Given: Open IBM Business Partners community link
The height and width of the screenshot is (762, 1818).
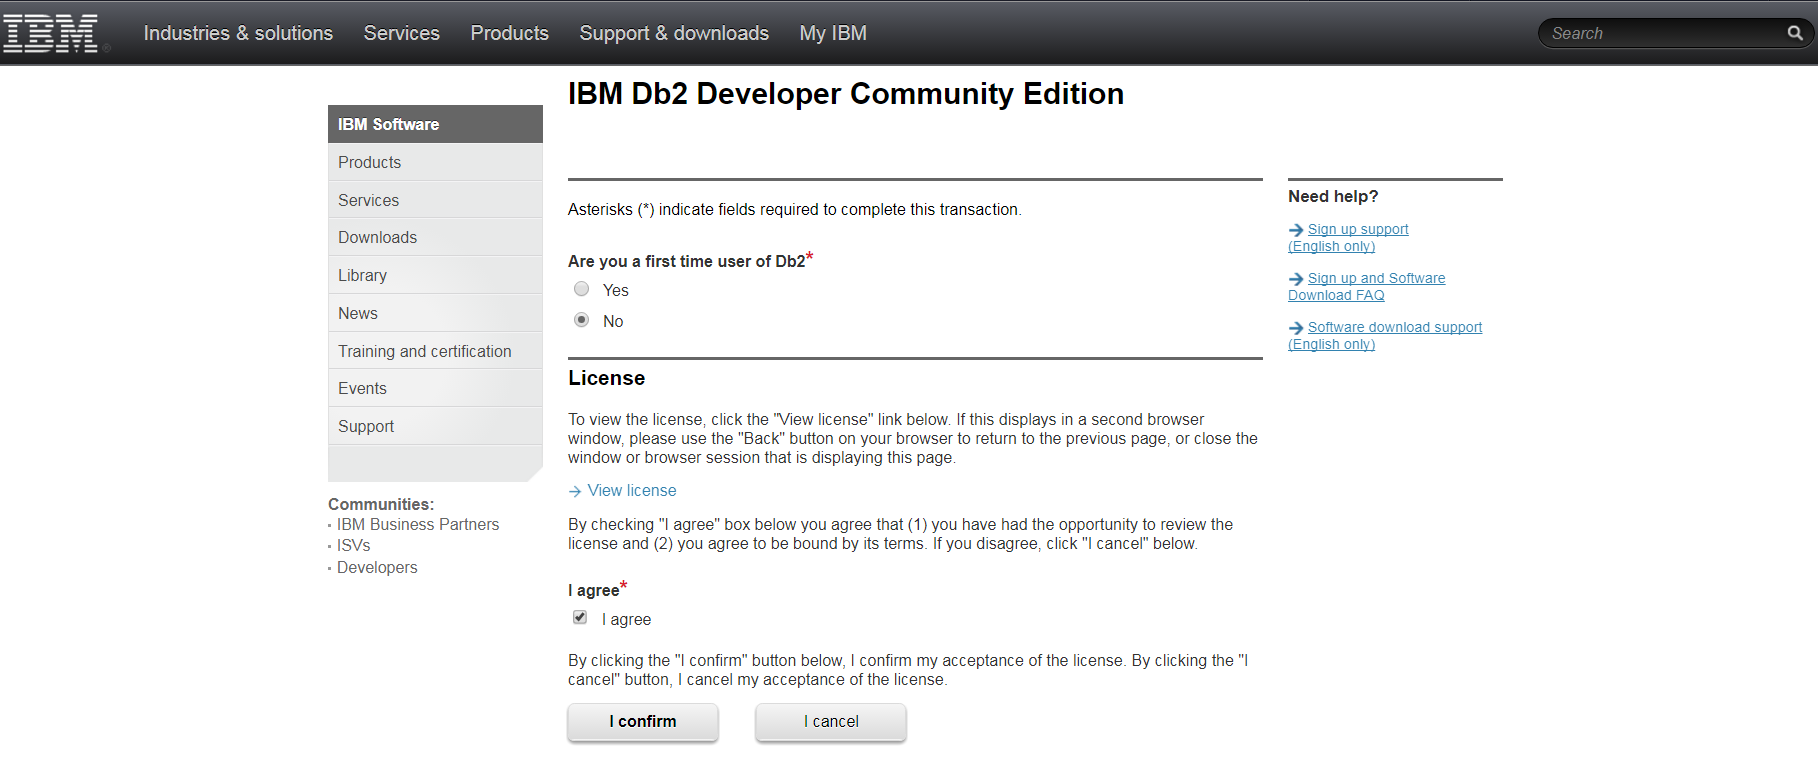Looking at the screenshot, I should tap(418, 524).
